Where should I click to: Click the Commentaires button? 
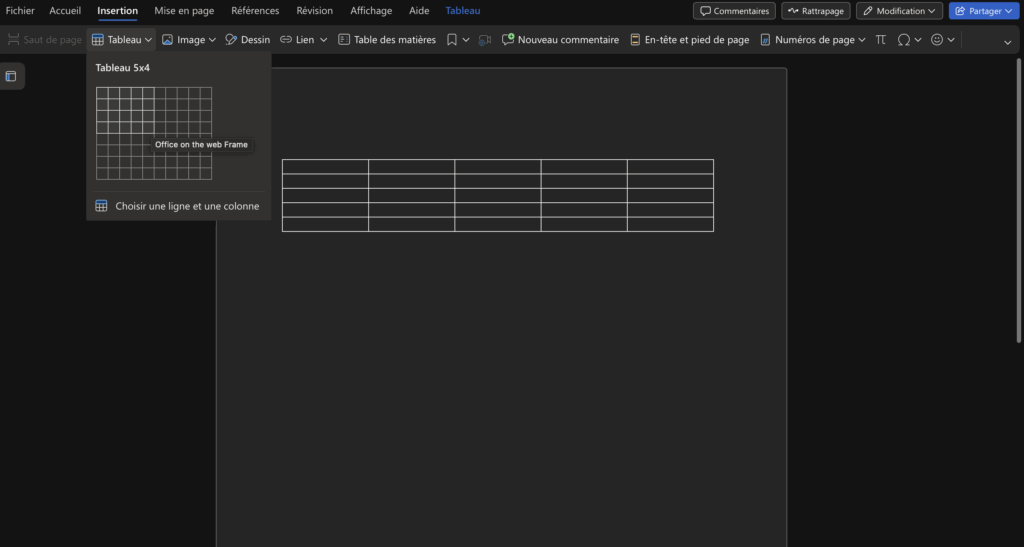[734, 11]
